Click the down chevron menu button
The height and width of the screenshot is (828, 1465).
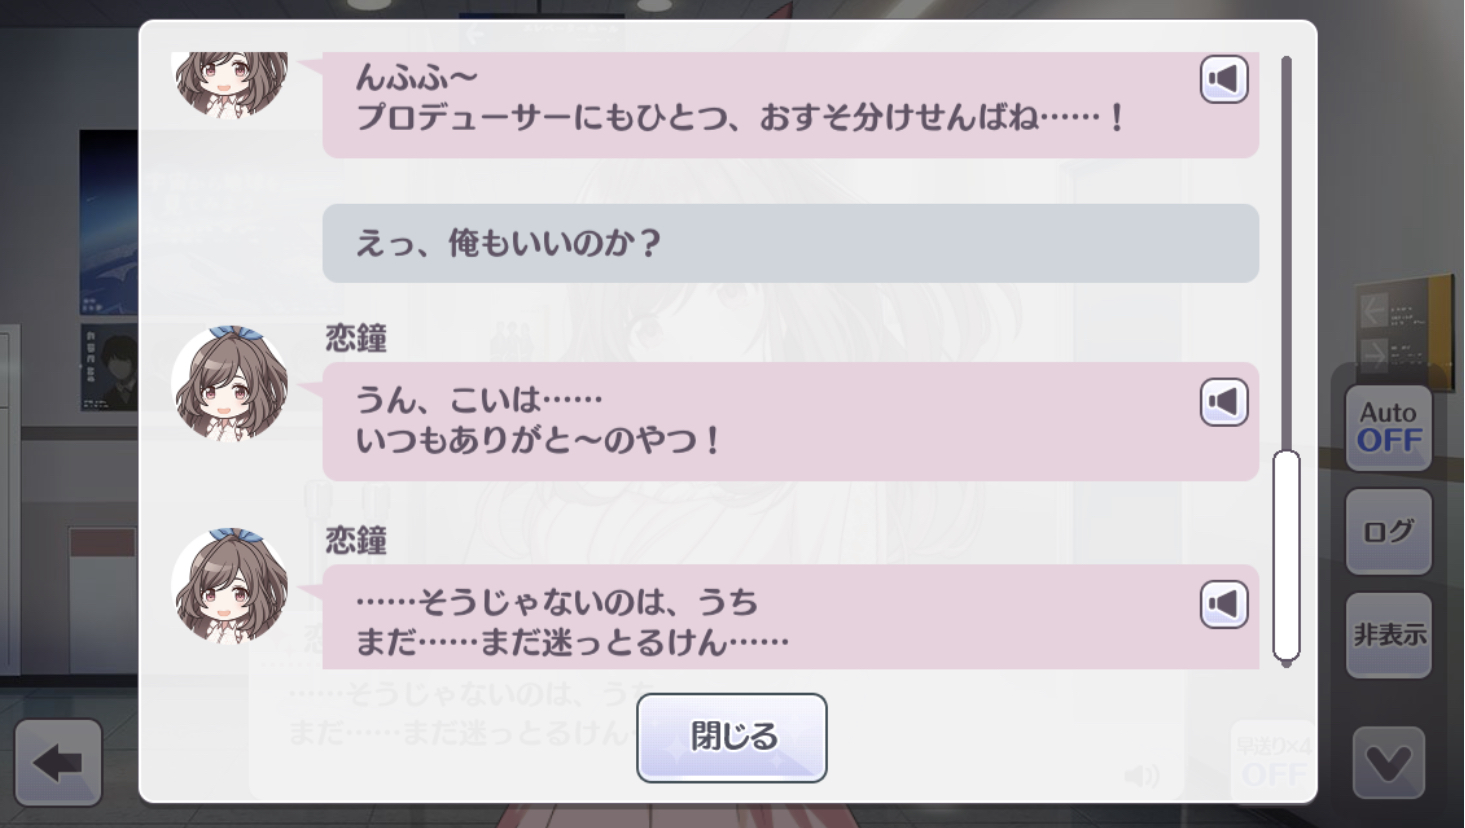pos(1389,763)
